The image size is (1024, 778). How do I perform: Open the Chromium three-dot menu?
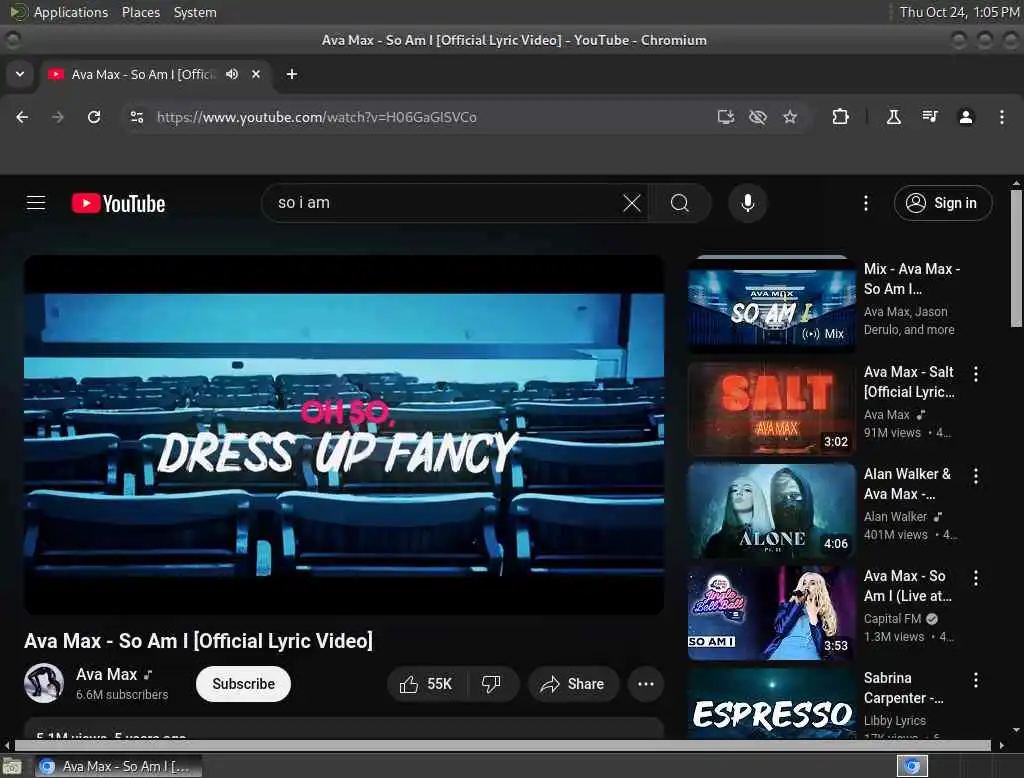[x=1002, y=117]
